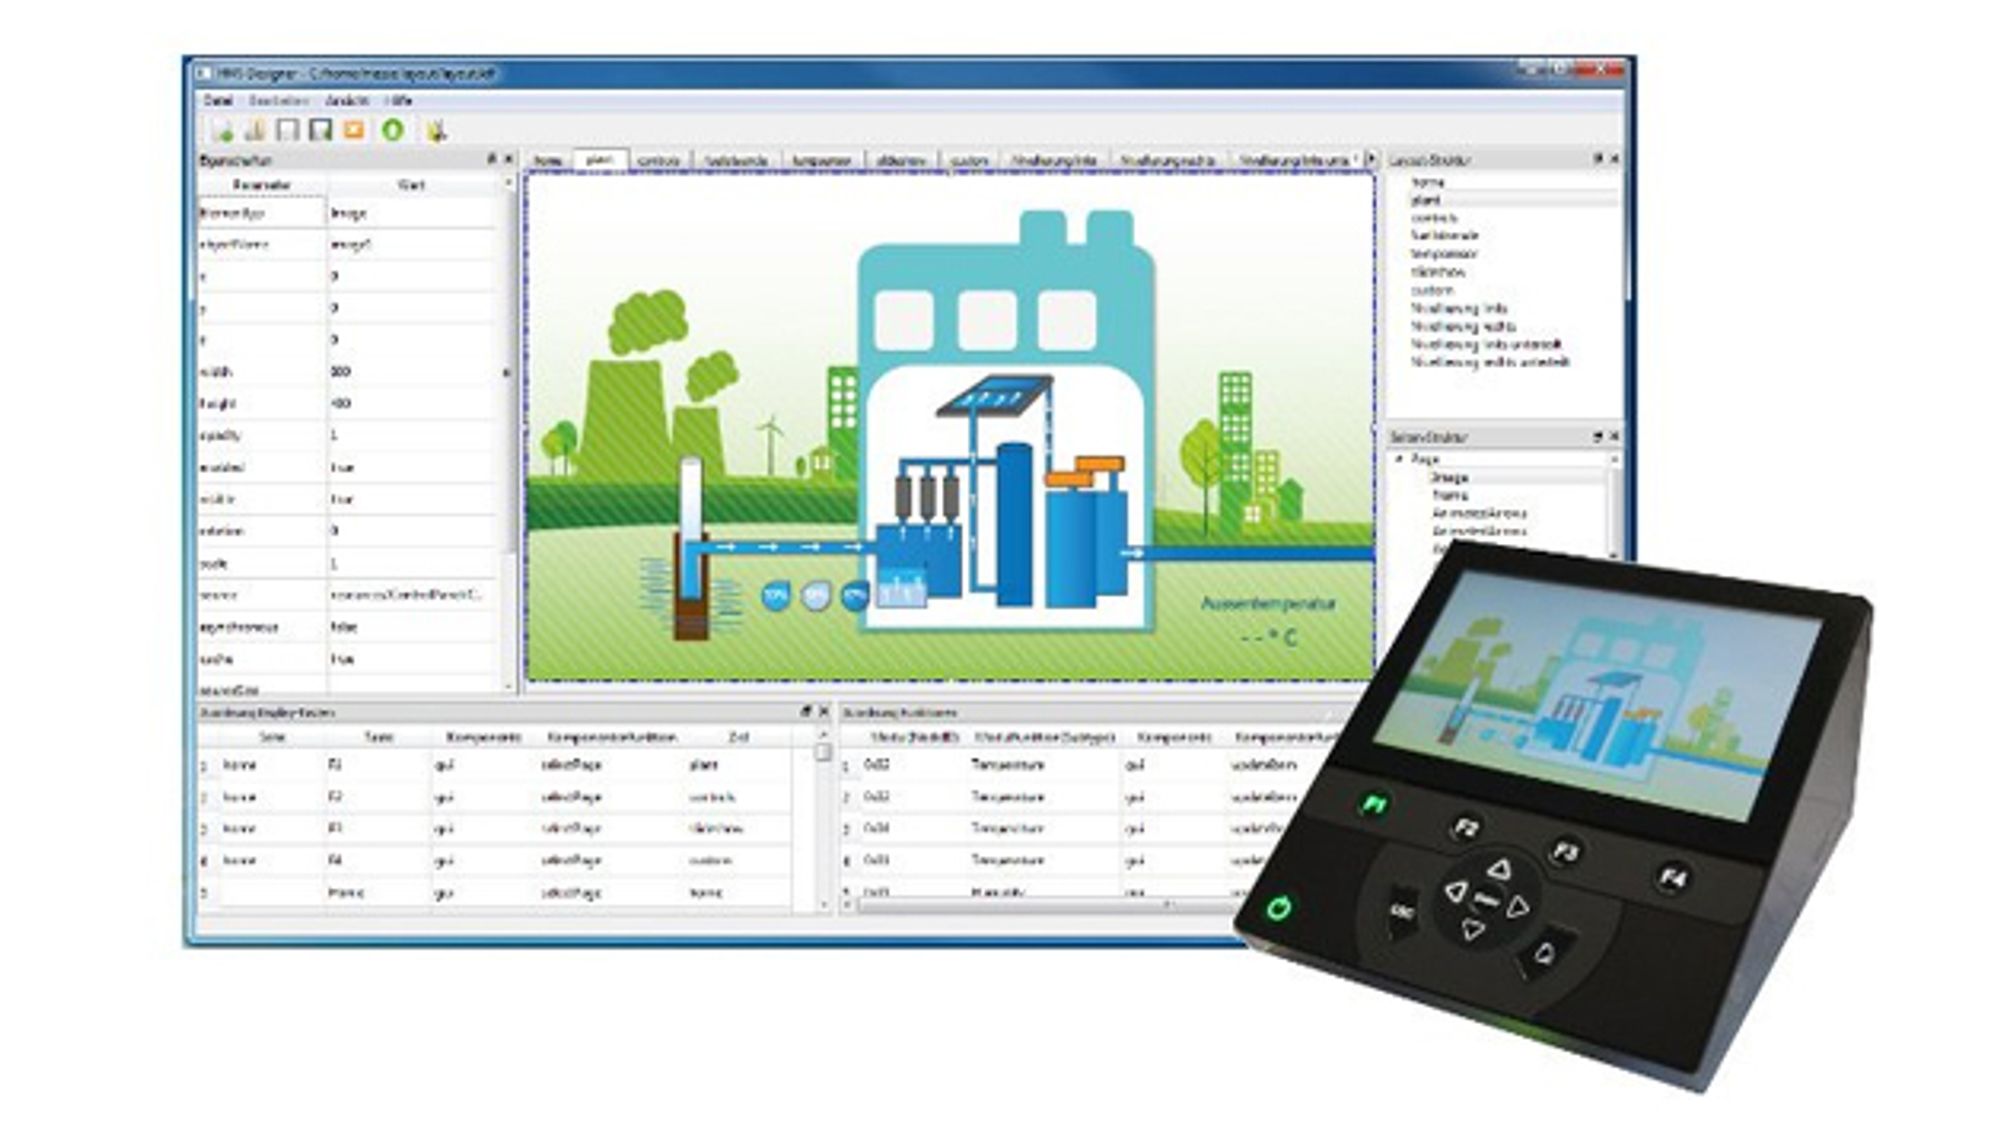The image size is (2000, 1124).
Task: Switch to the Nivellierung links tab
Action: point(1054,160)
